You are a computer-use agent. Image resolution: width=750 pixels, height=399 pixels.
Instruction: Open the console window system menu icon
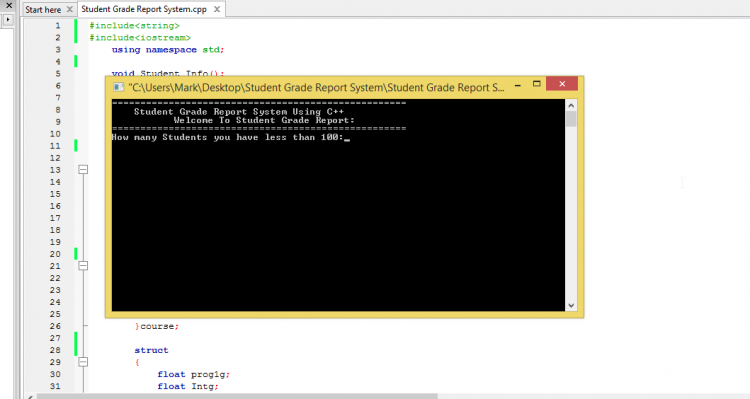(118, 87)
